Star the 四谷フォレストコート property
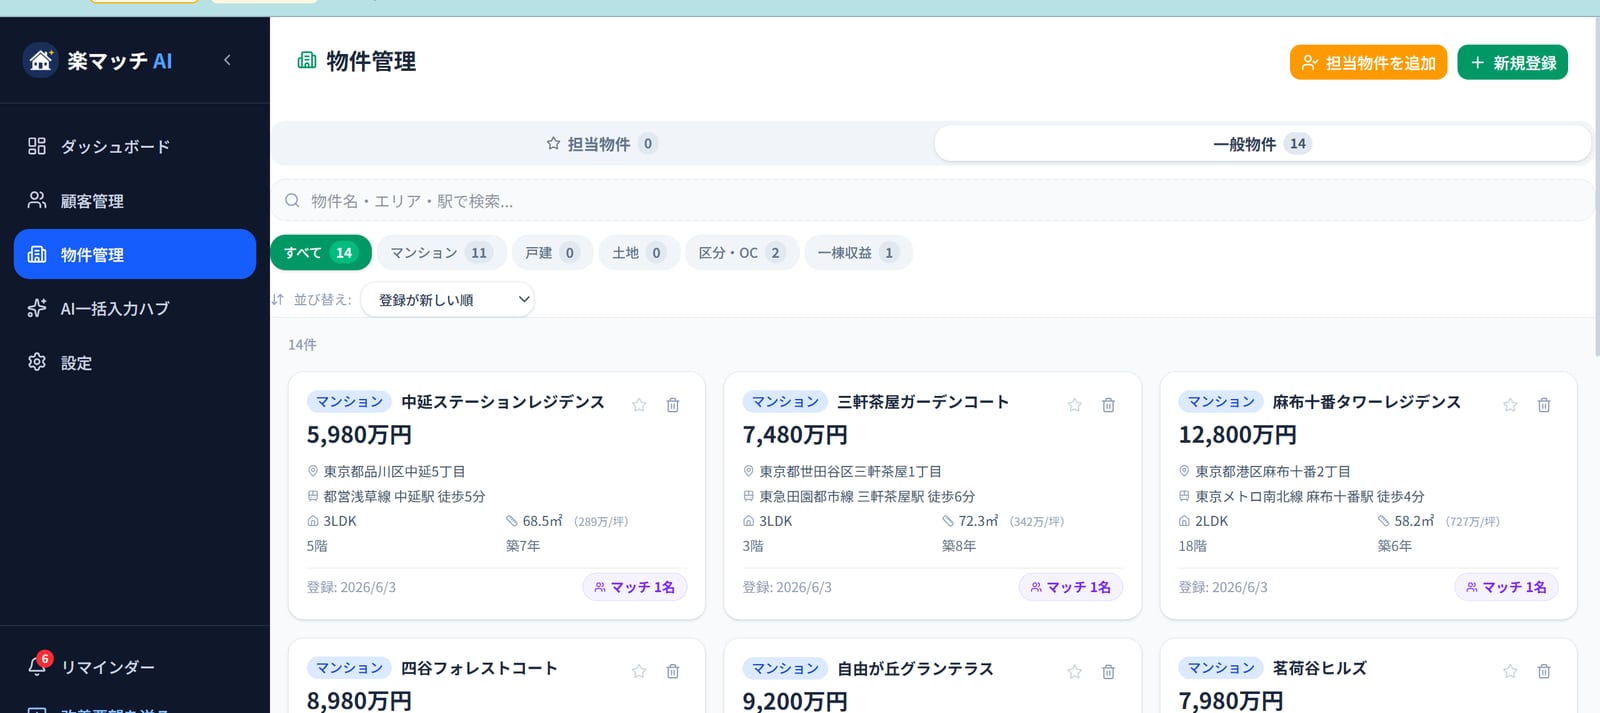The height and width of the screenshot is (713, 1600). 639,671
